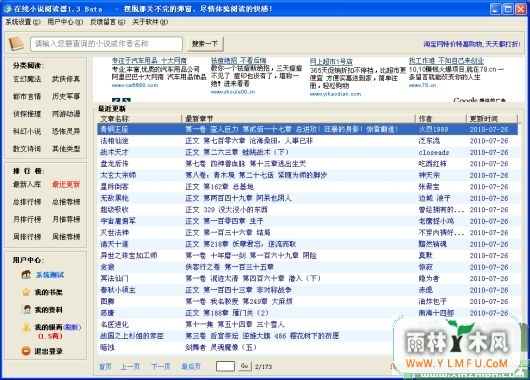The image size is (530, 380).
Task: Click the app icon in the title bar
Action: coord(7,8)
